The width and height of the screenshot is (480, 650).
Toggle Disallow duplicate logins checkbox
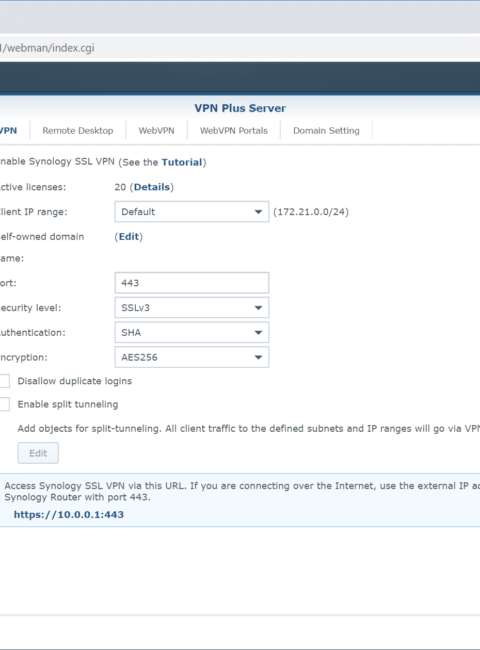[x=4, y=381]
